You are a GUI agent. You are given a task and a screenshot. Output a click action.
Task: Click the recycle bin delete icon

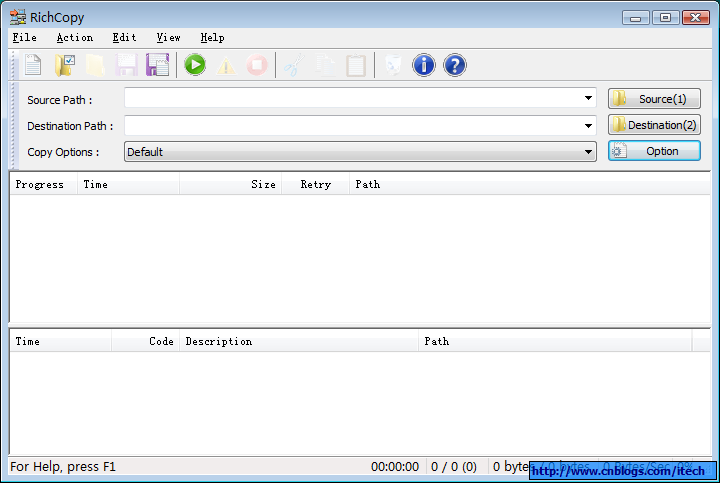click(393, 65)
